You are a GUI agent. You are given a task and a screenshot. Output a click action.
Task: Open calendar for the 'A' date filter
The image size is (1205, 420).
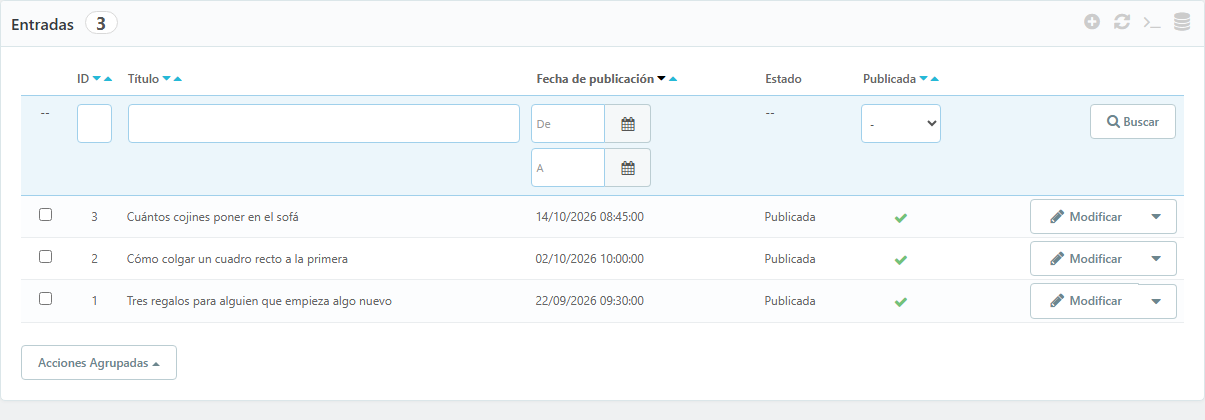pyautogui.click(x=628, y=168)
